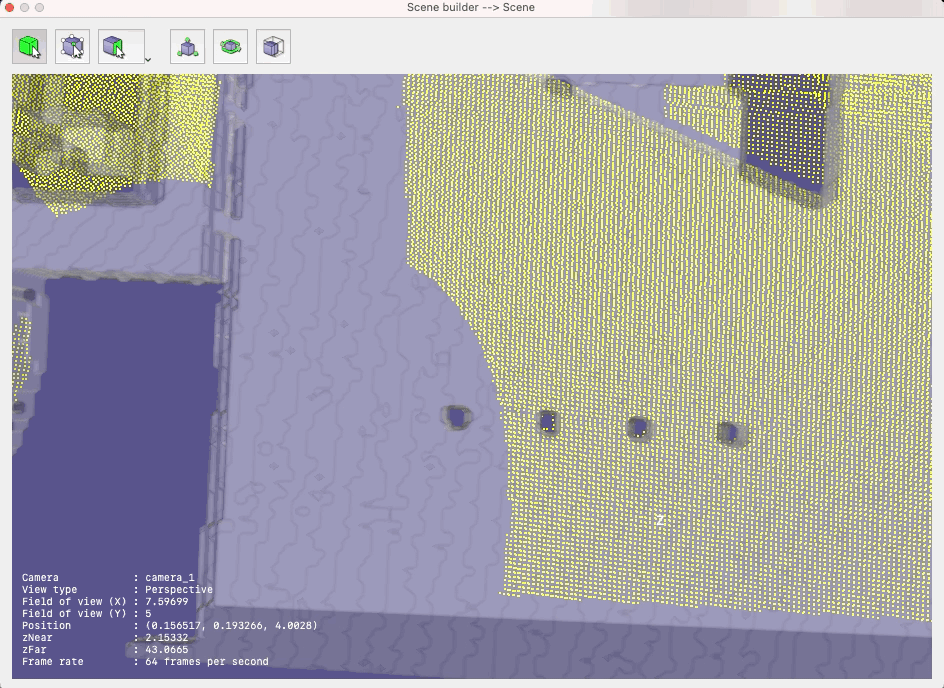Click the wireframe view-all cube icon
The image size is (944, 688).
pyautogui.click(x=272, y=45)
